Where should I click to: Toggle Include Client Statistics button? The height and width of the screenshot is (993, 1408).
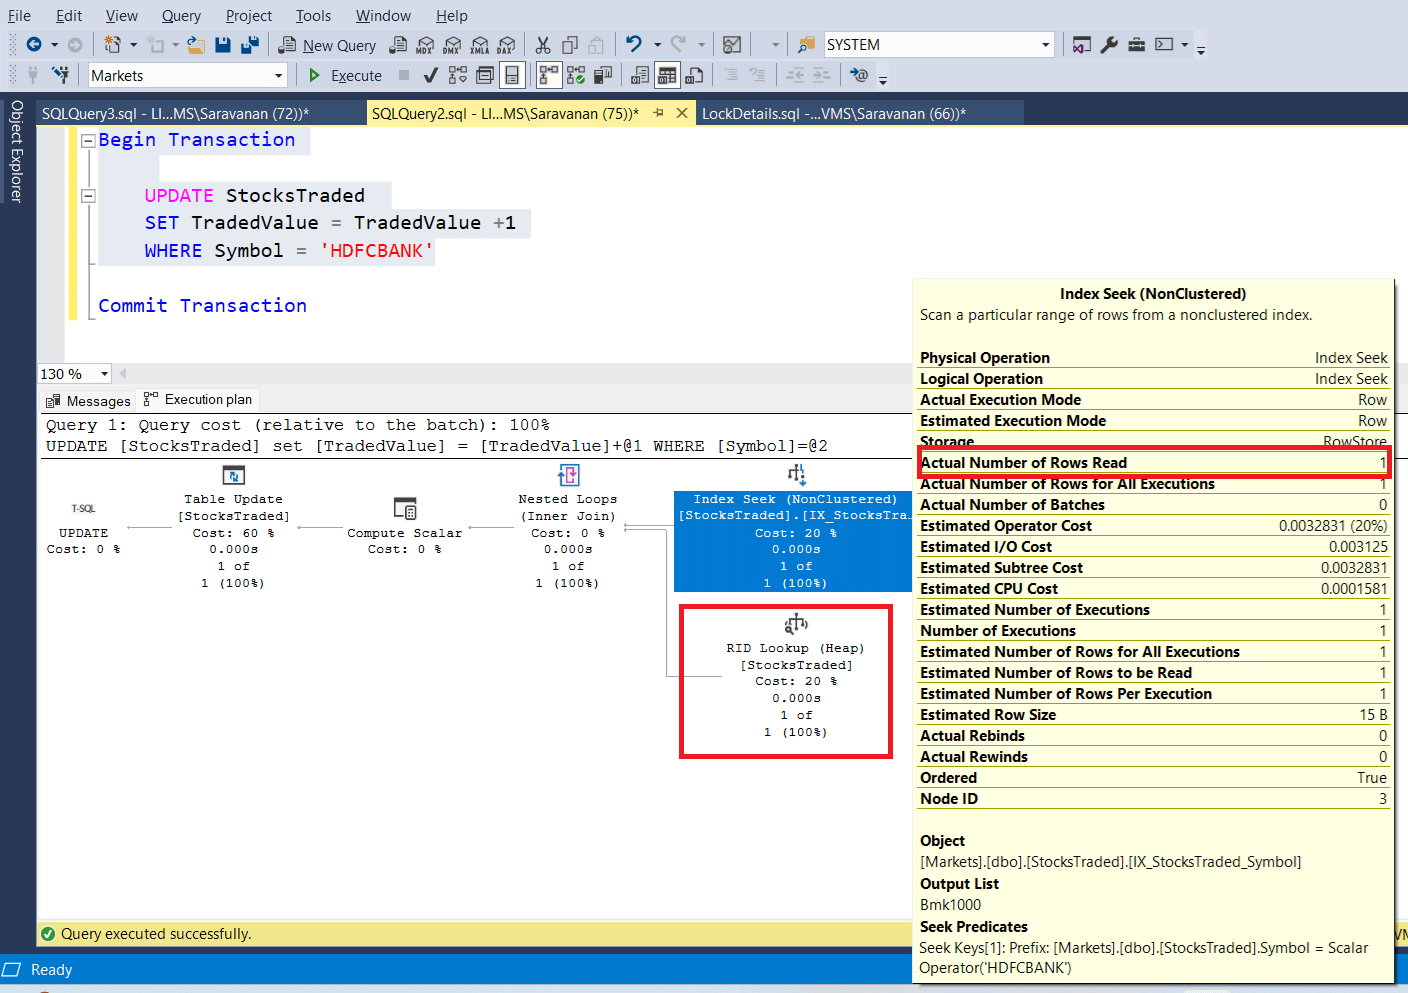(x=603, y=75)
